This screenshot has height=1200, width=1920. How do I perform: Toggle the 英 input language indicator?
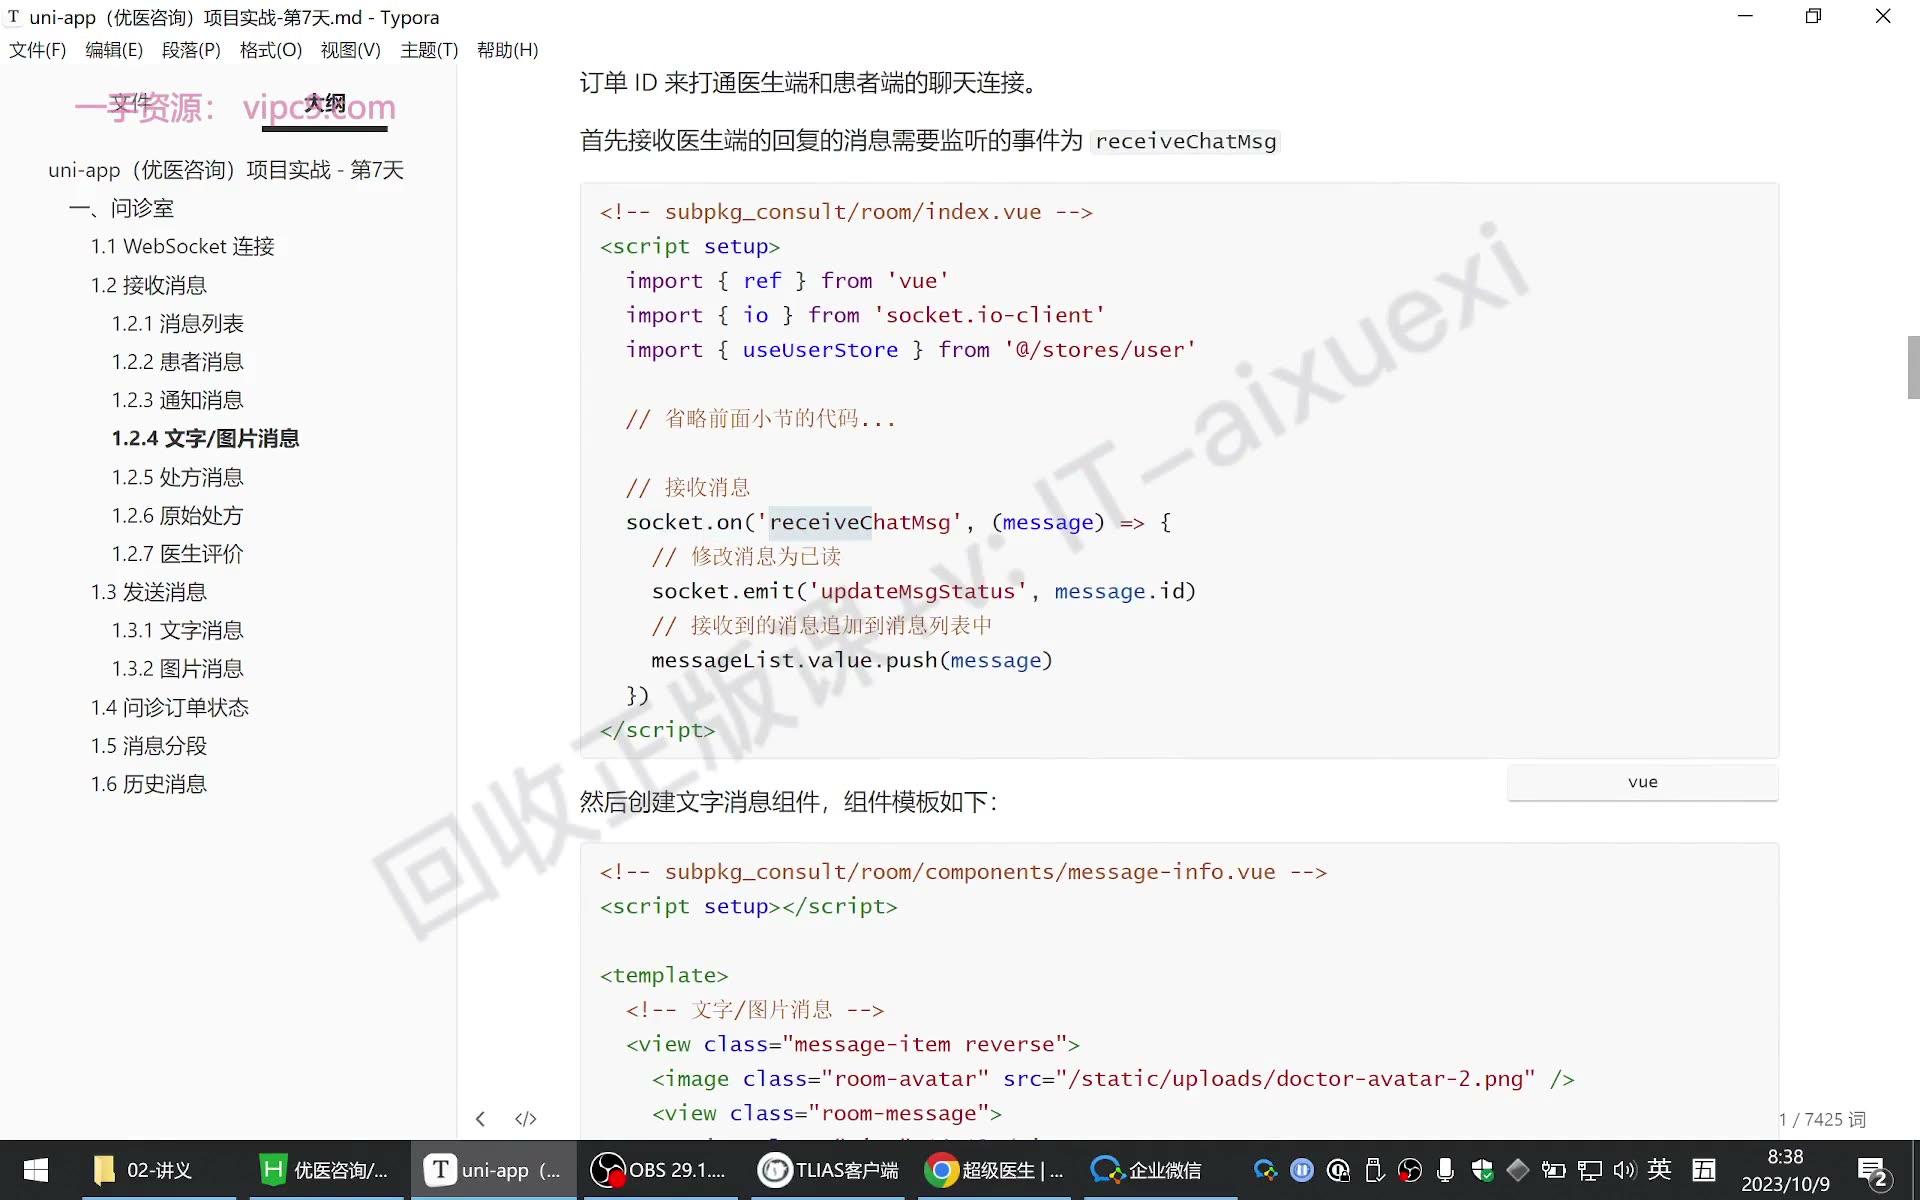[x=1660, y=1169]
